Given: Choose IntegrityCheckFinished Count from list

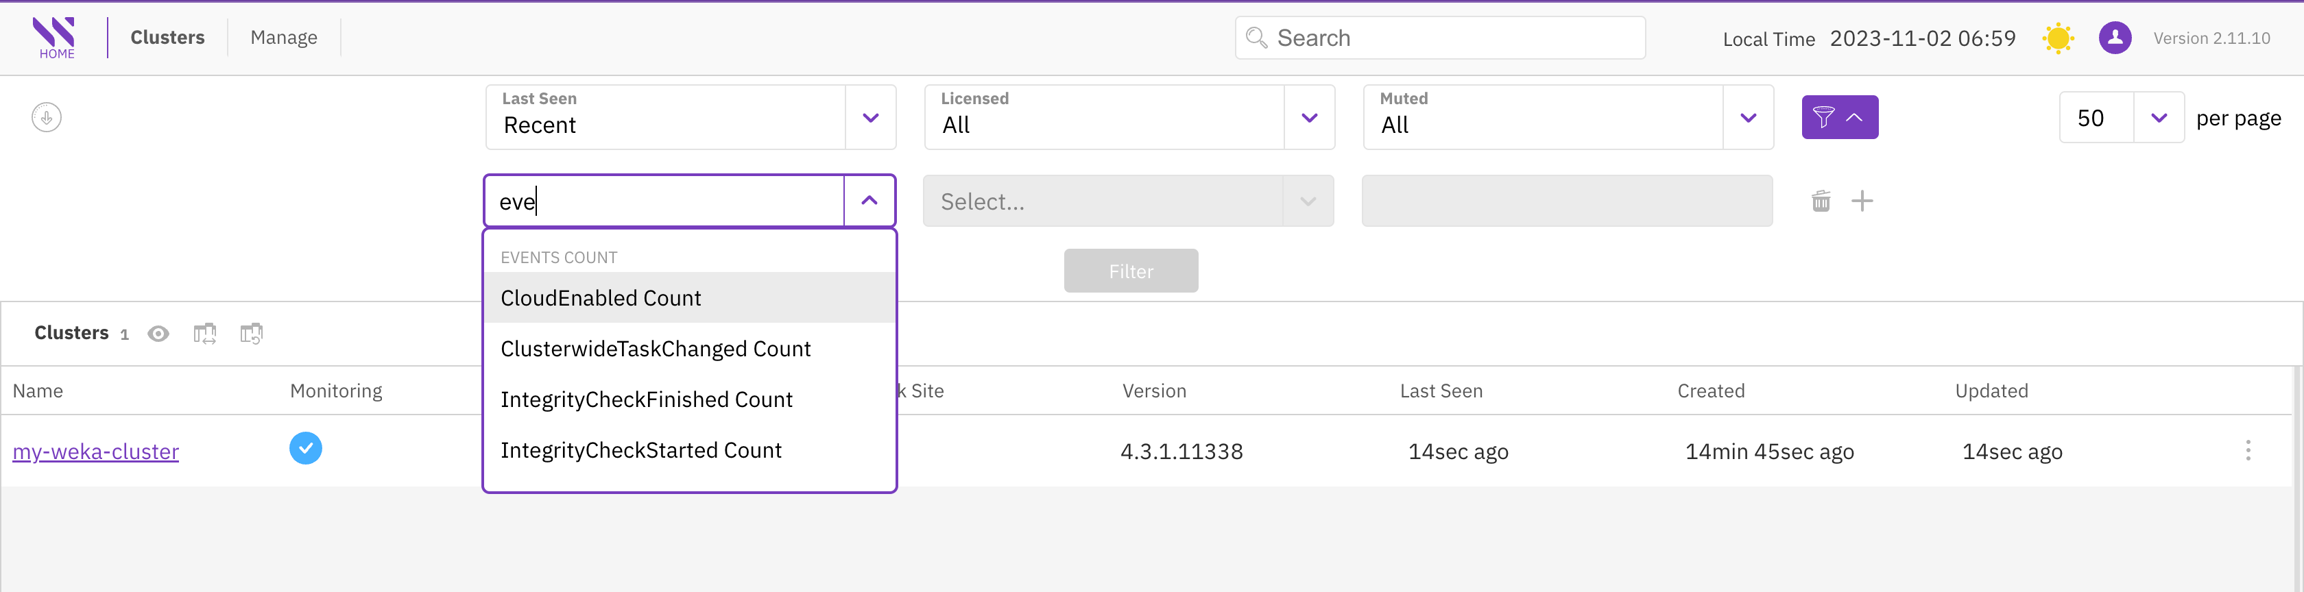Looking at the screenshot, I should pos(646,400).
